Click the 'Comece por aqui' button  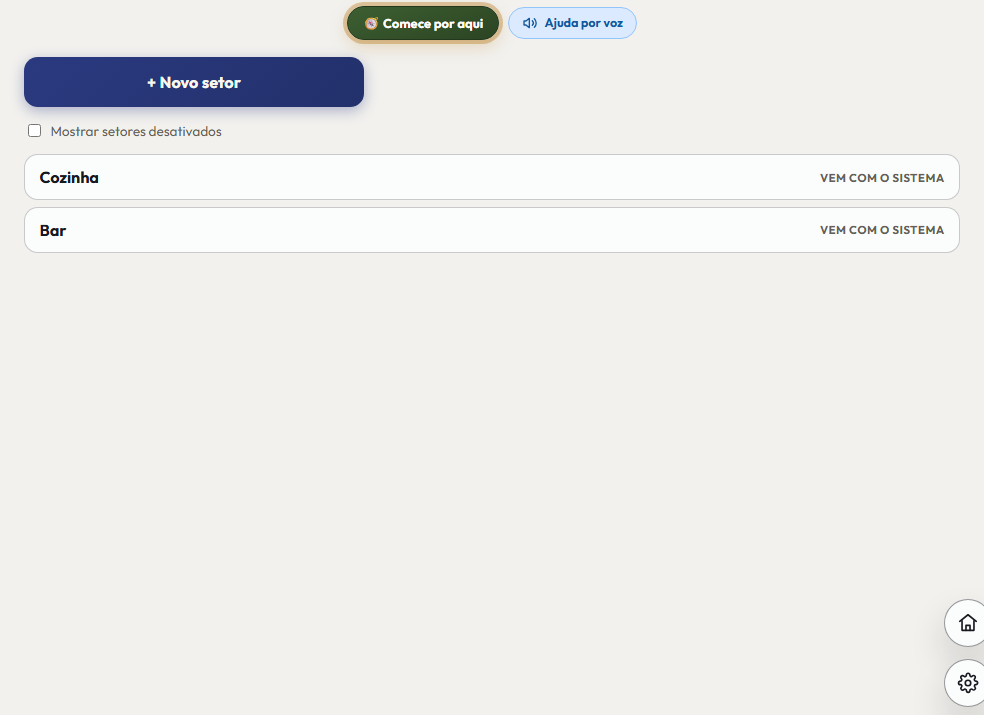point(423,24)
